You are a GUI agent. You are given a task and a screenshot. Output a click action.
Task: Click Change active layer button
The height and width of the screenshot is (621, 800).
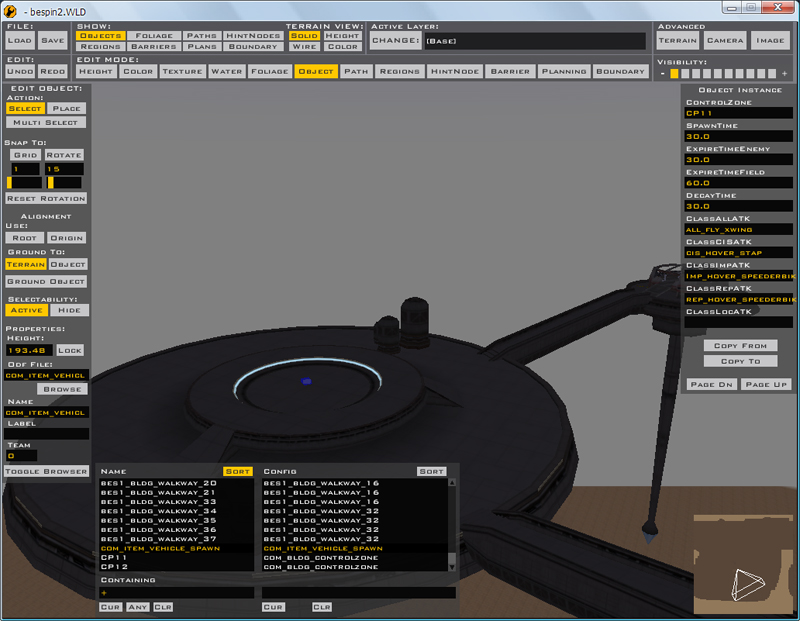pos(396,40)
